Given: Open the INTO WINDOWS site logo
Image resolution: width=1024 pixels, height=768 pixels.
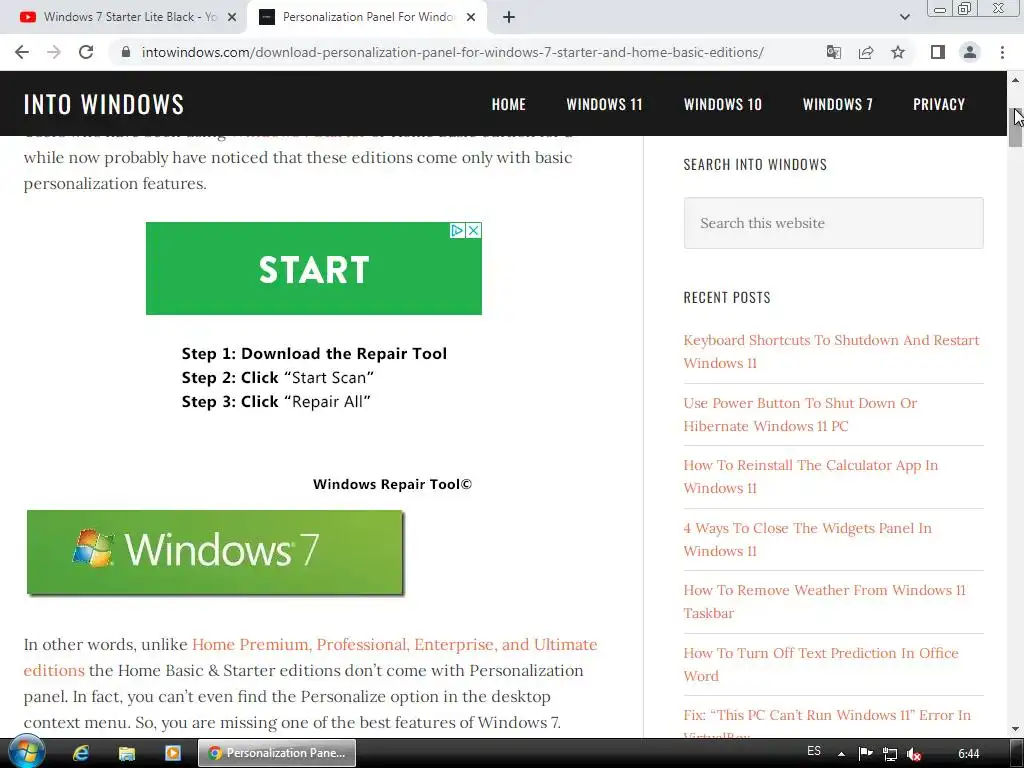Looking at the screenshot, I should 104,104.
